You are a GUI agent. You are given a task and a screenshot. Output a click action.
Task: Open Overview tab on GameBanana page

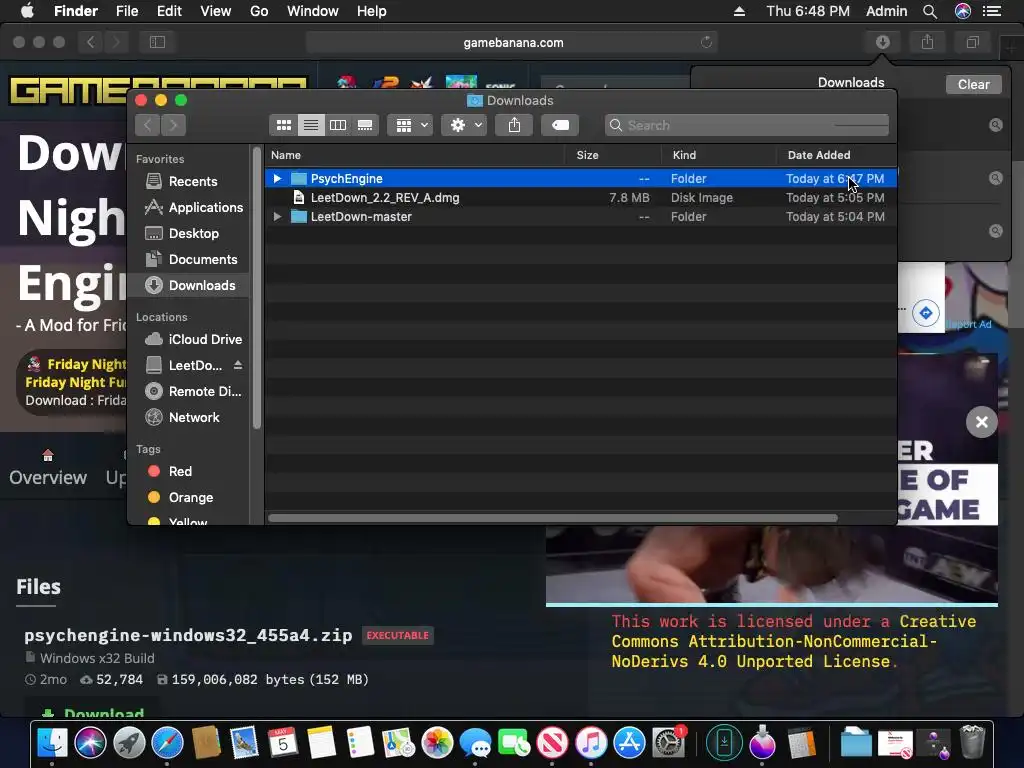(48, 468)
